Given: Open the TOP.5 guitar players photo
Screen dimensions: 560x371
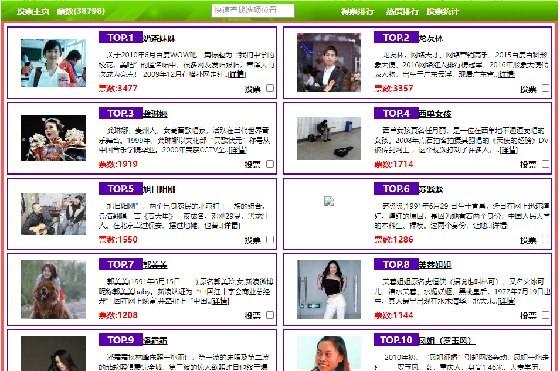Looking at the screenshot, I should 53,214.
